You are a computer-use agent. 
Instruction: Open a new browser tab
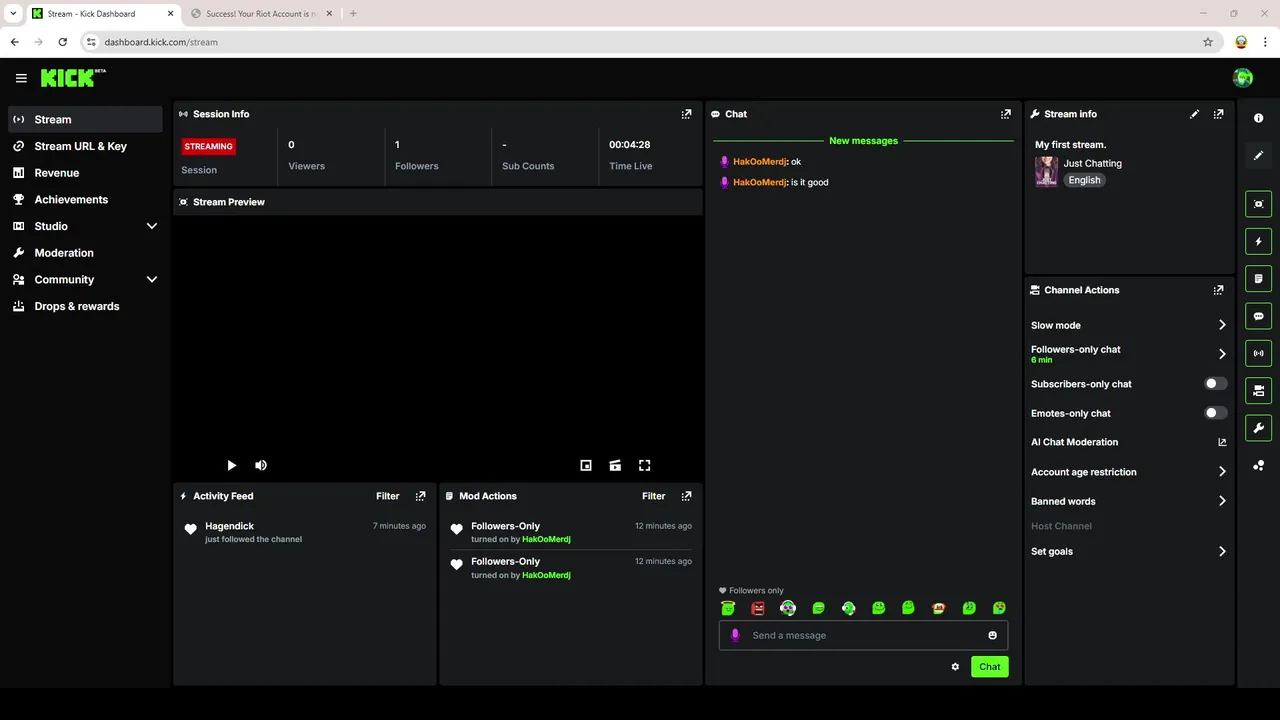pos(353,14)
